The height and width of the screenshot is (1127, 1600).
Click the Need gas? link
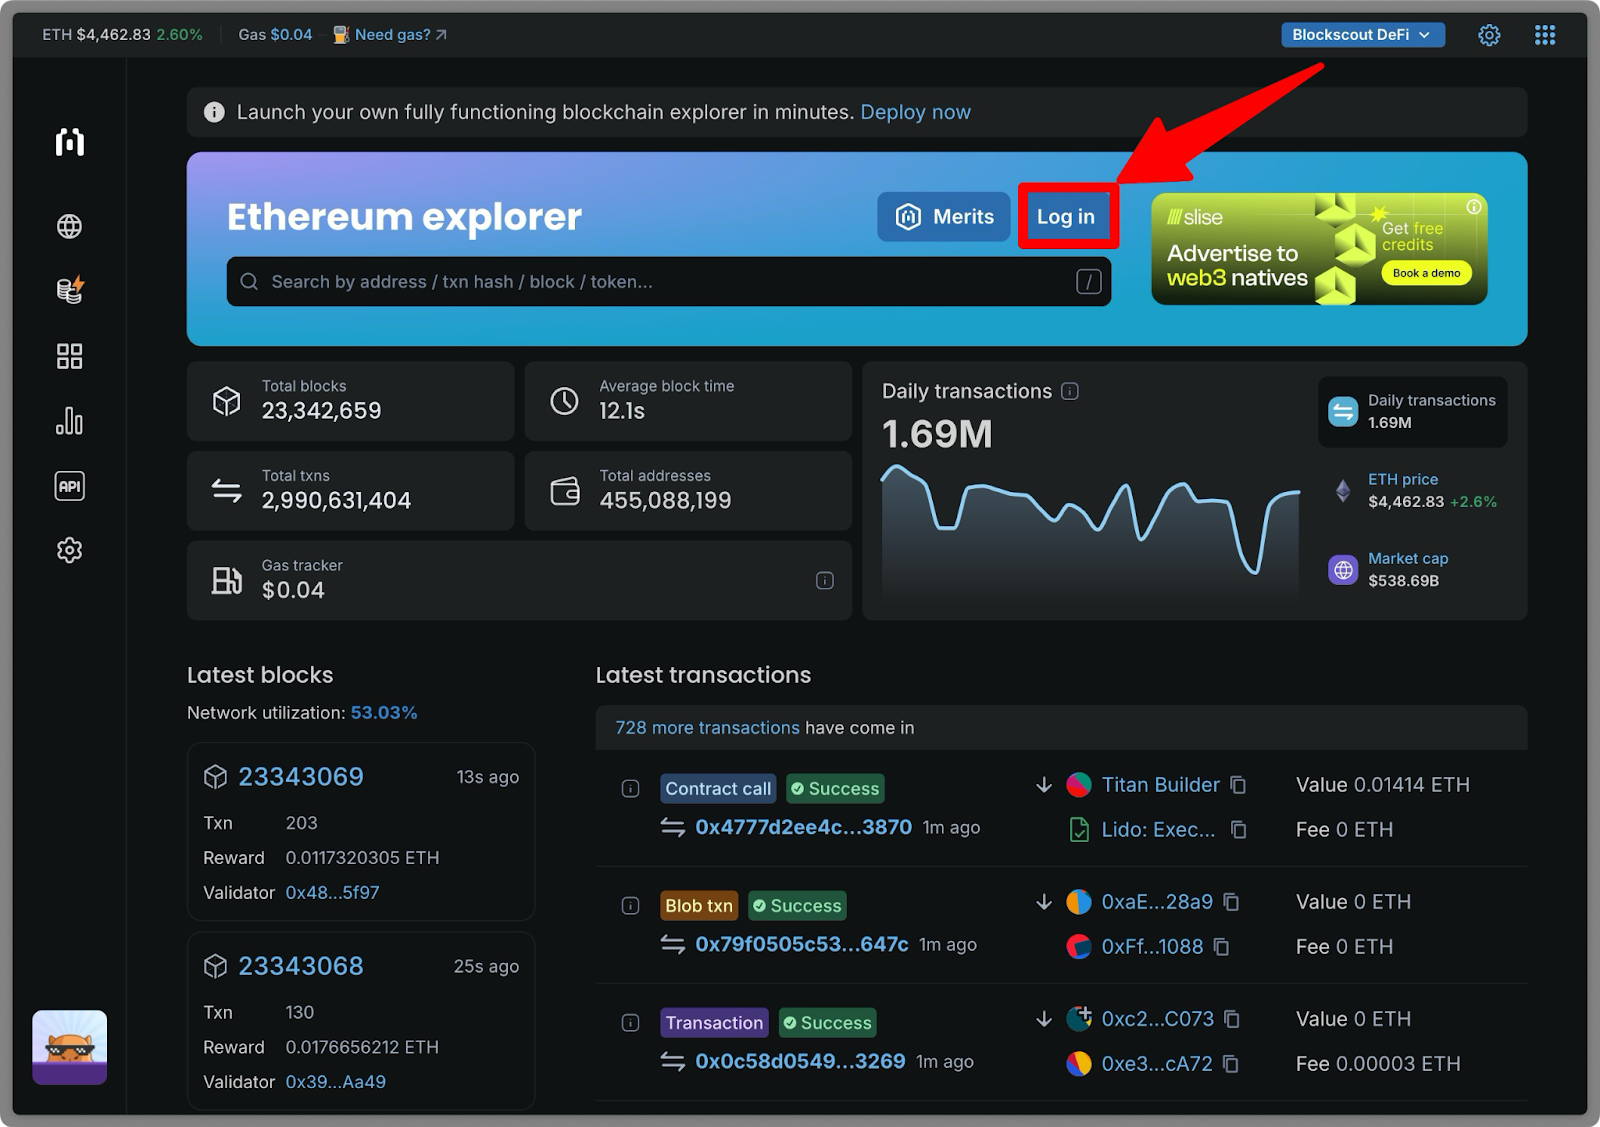(x=400, y=35)
